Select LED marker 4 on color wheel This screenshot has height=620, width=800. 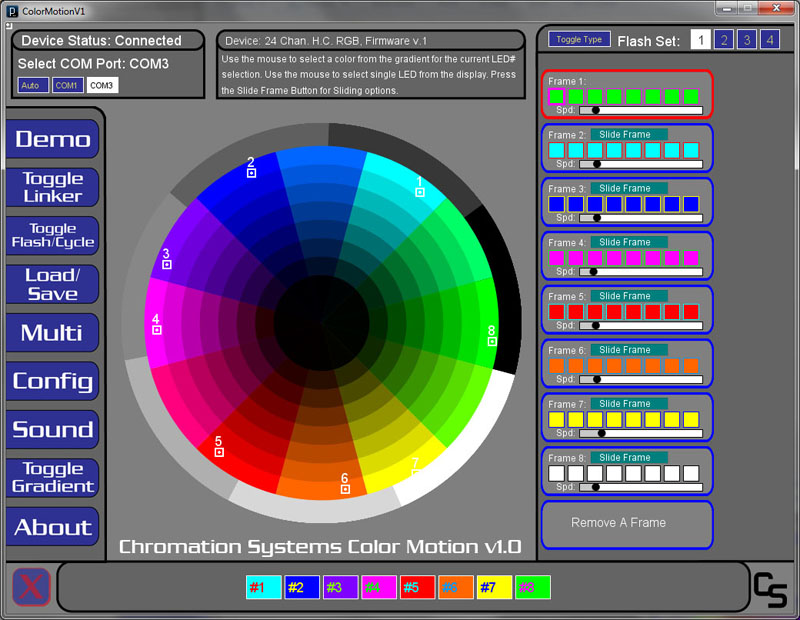(x=157, y=330)
